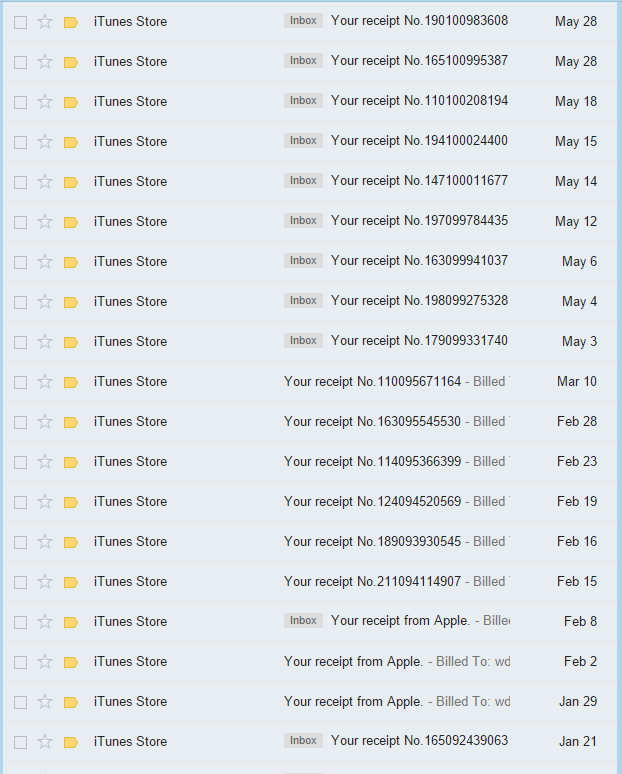
Task: Check the Feb 23 receipt email
Action: 20,462
